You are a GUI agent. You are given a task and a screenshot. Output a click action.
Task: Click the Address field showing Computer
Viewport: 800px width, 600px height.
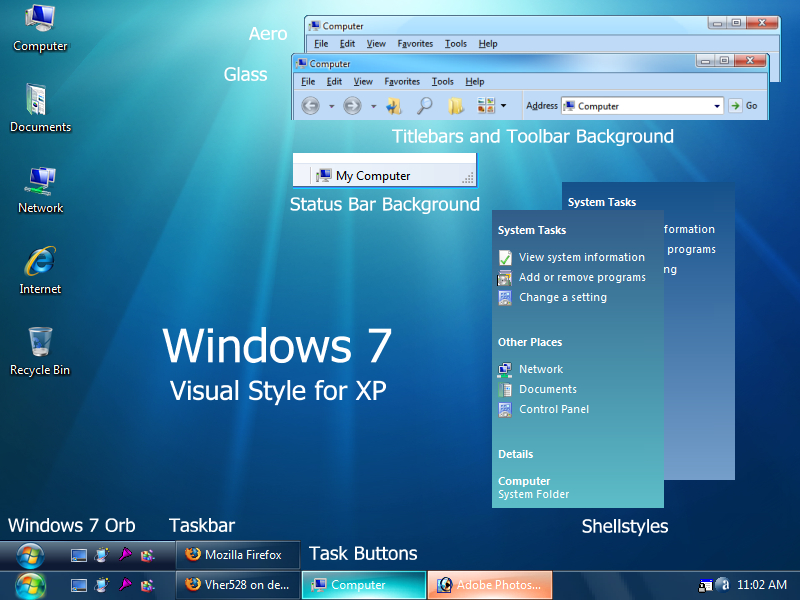pyautogui.click(x=642, y=106)
